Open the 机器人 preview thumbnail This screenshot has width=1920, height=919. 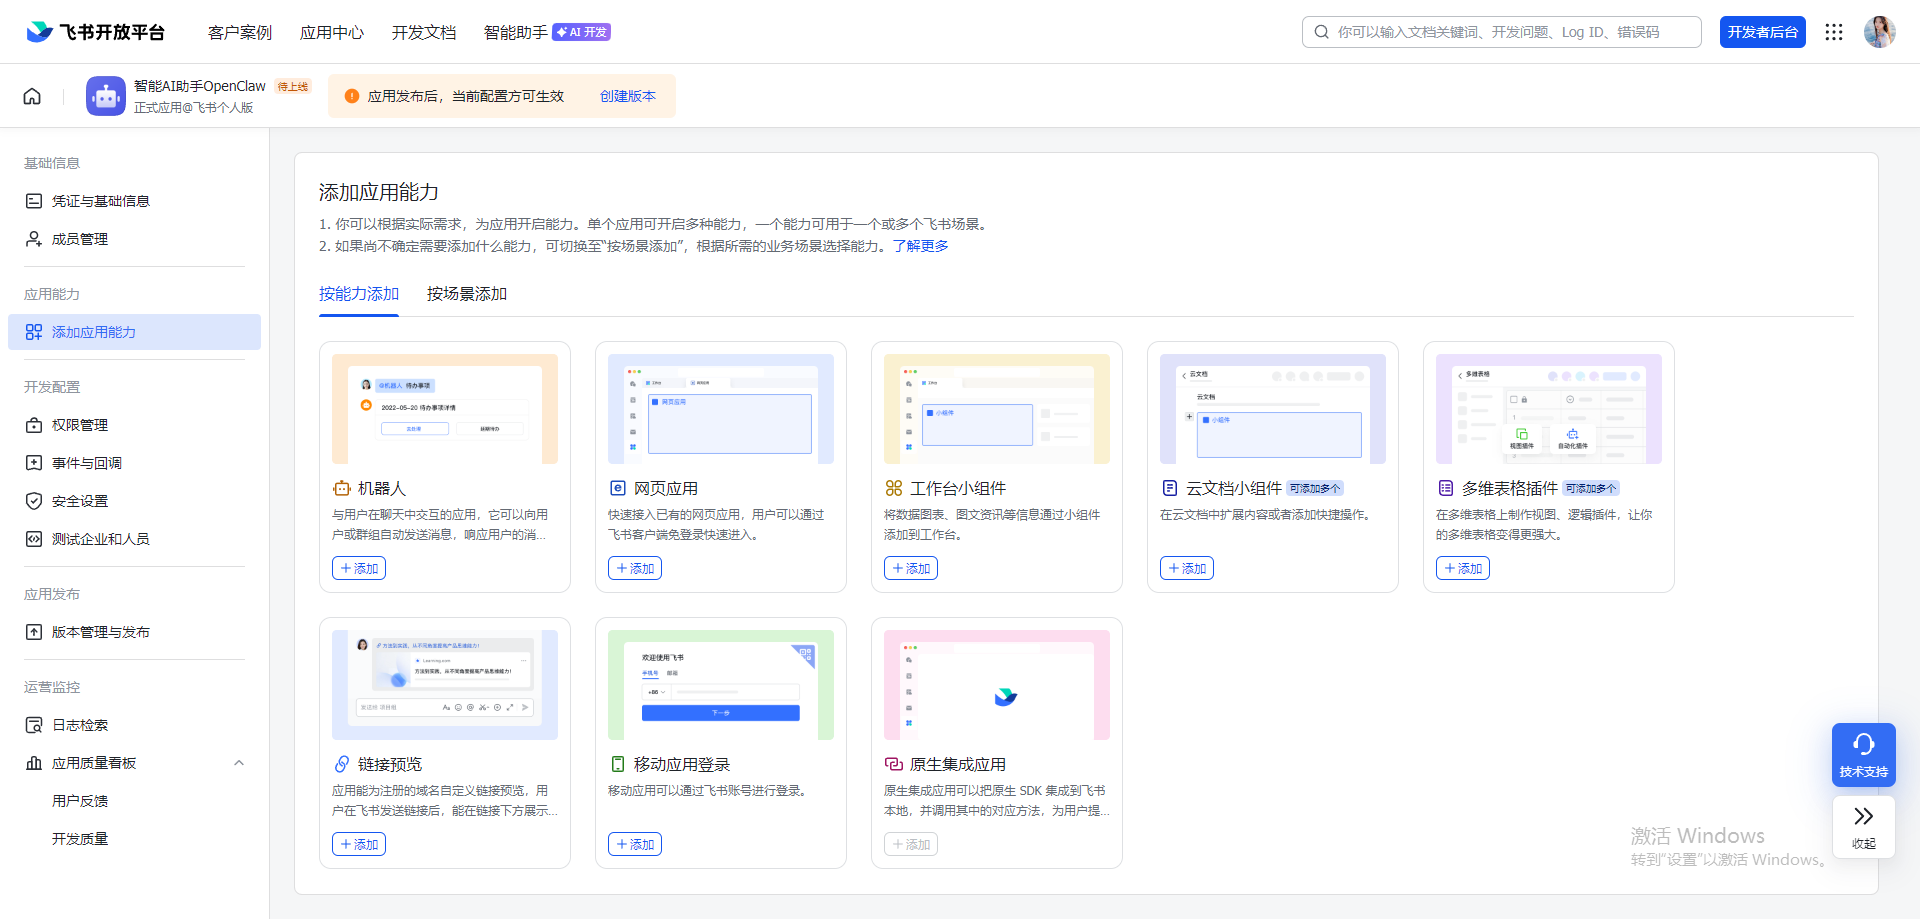click(x=445, y=409)
